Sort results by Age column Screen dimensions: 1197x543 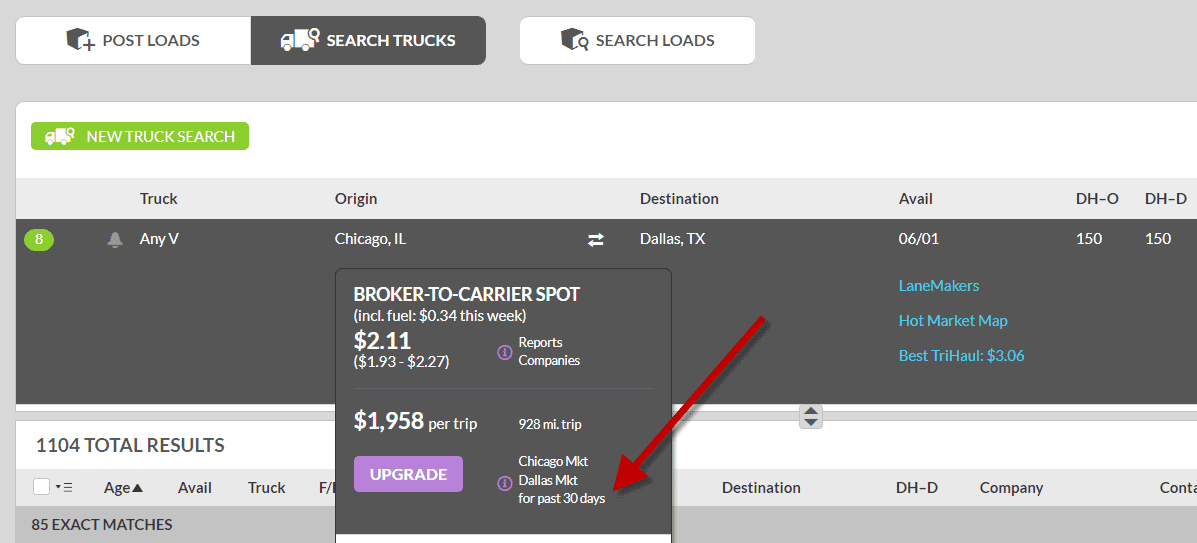(123, 487)
